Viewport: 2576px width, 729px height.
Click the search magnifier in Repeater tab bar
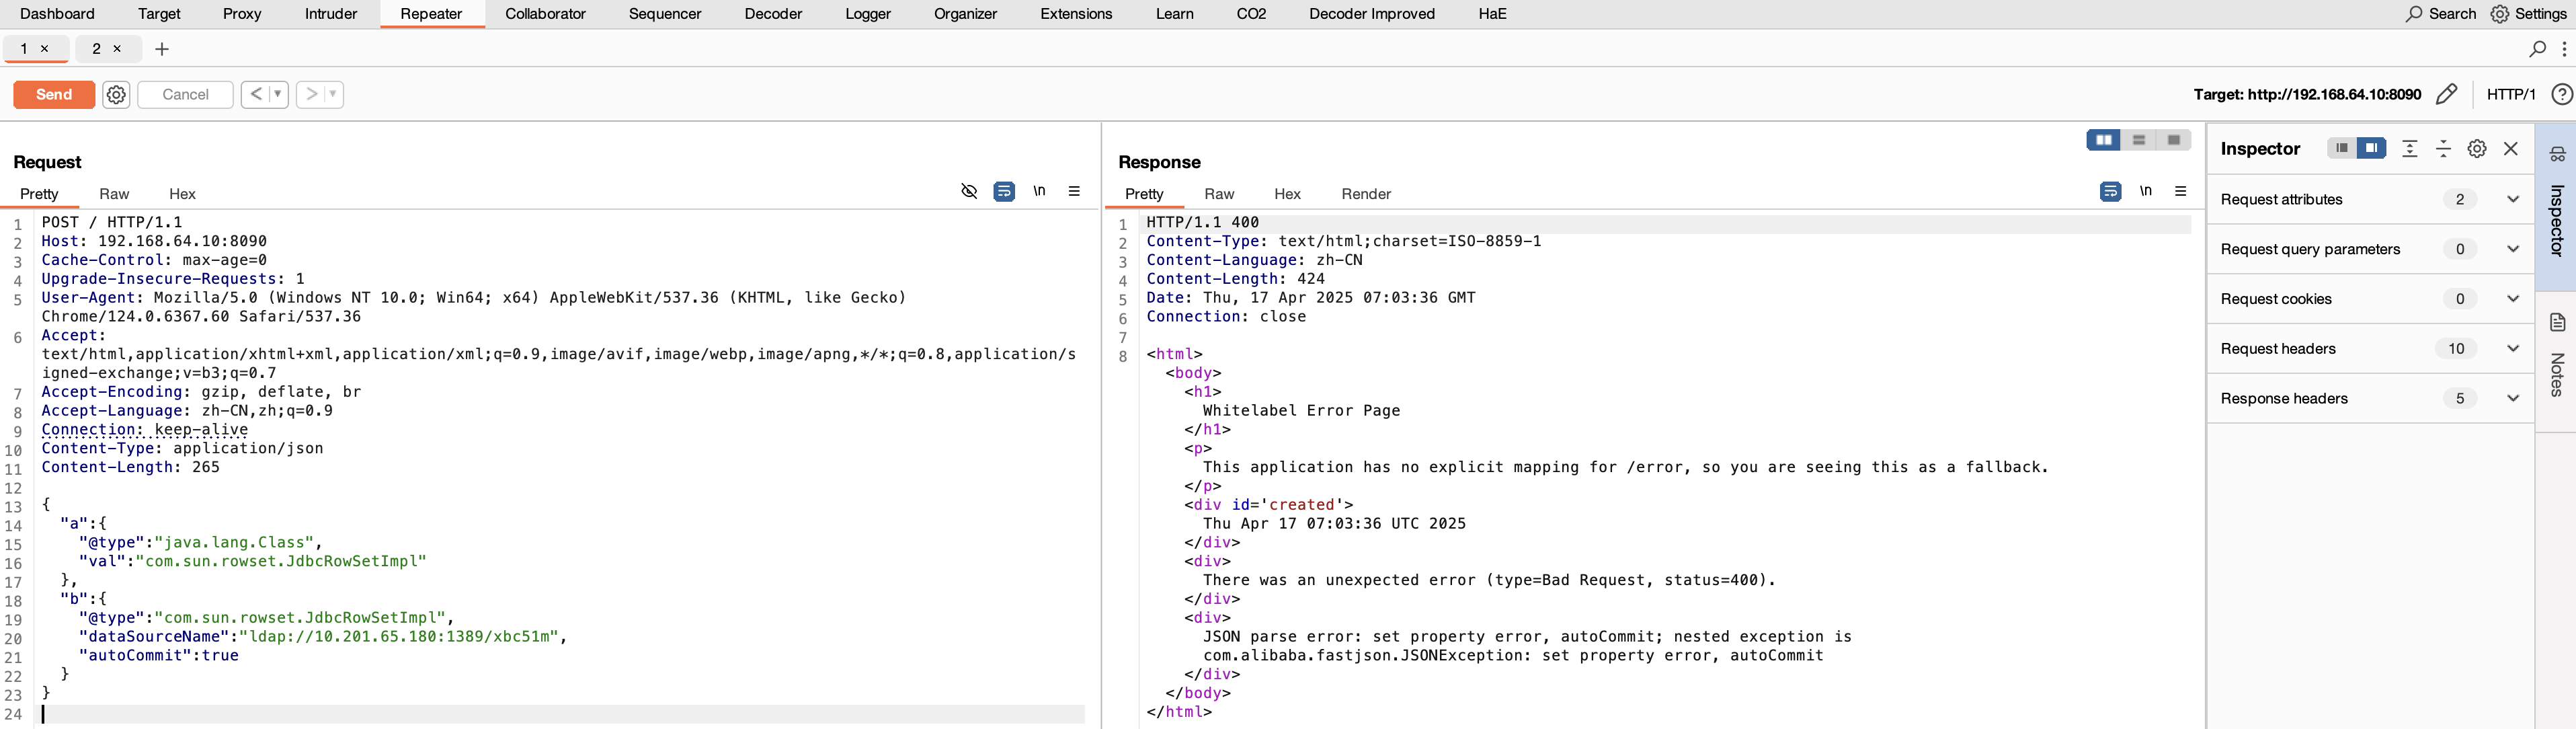[x=2537, y=48]
